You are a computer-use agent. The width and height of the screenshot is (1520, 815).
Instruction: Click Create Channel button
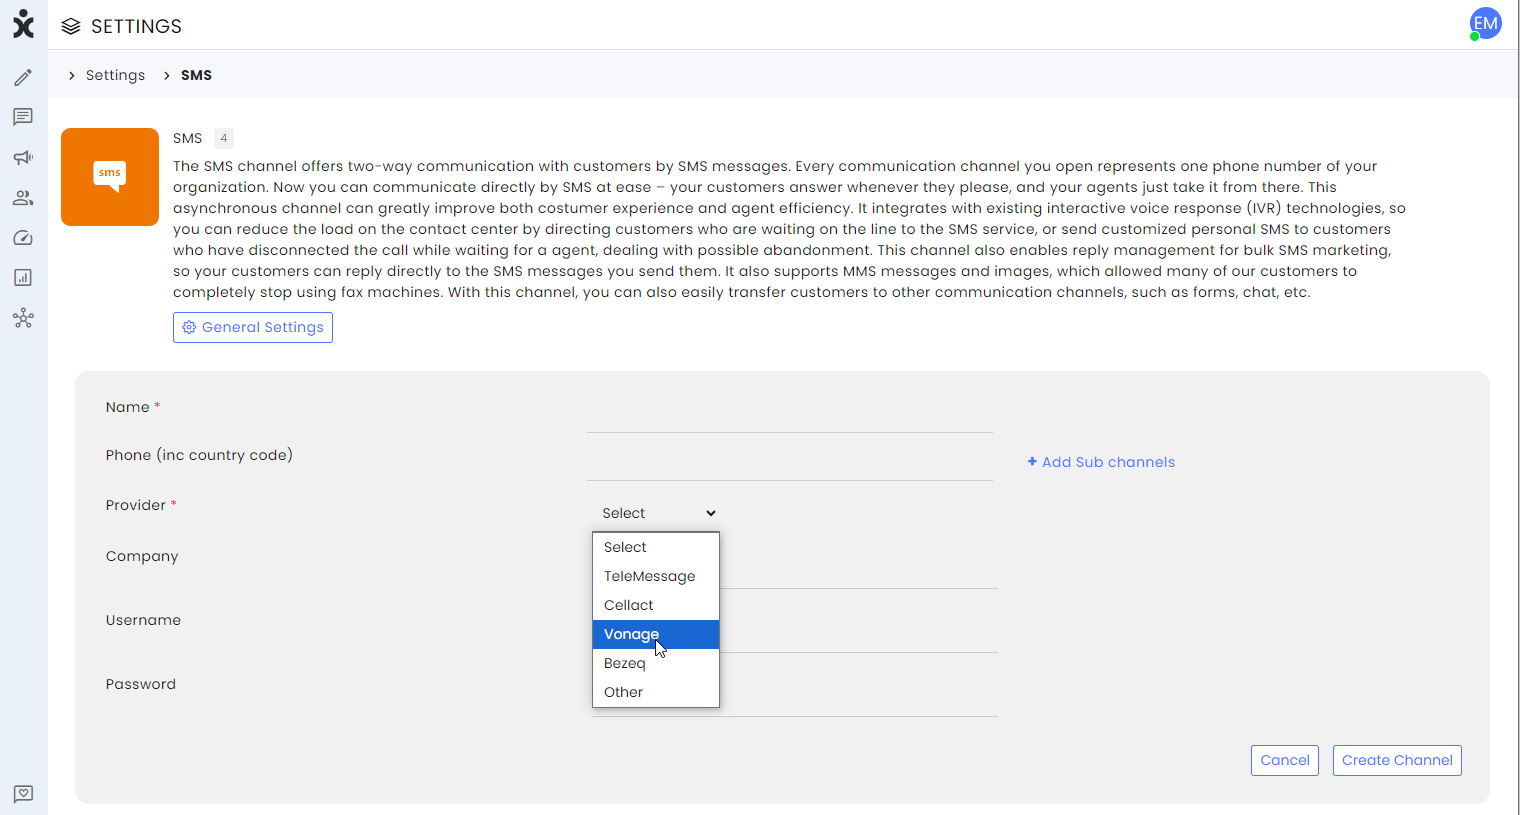[1397, 760]
